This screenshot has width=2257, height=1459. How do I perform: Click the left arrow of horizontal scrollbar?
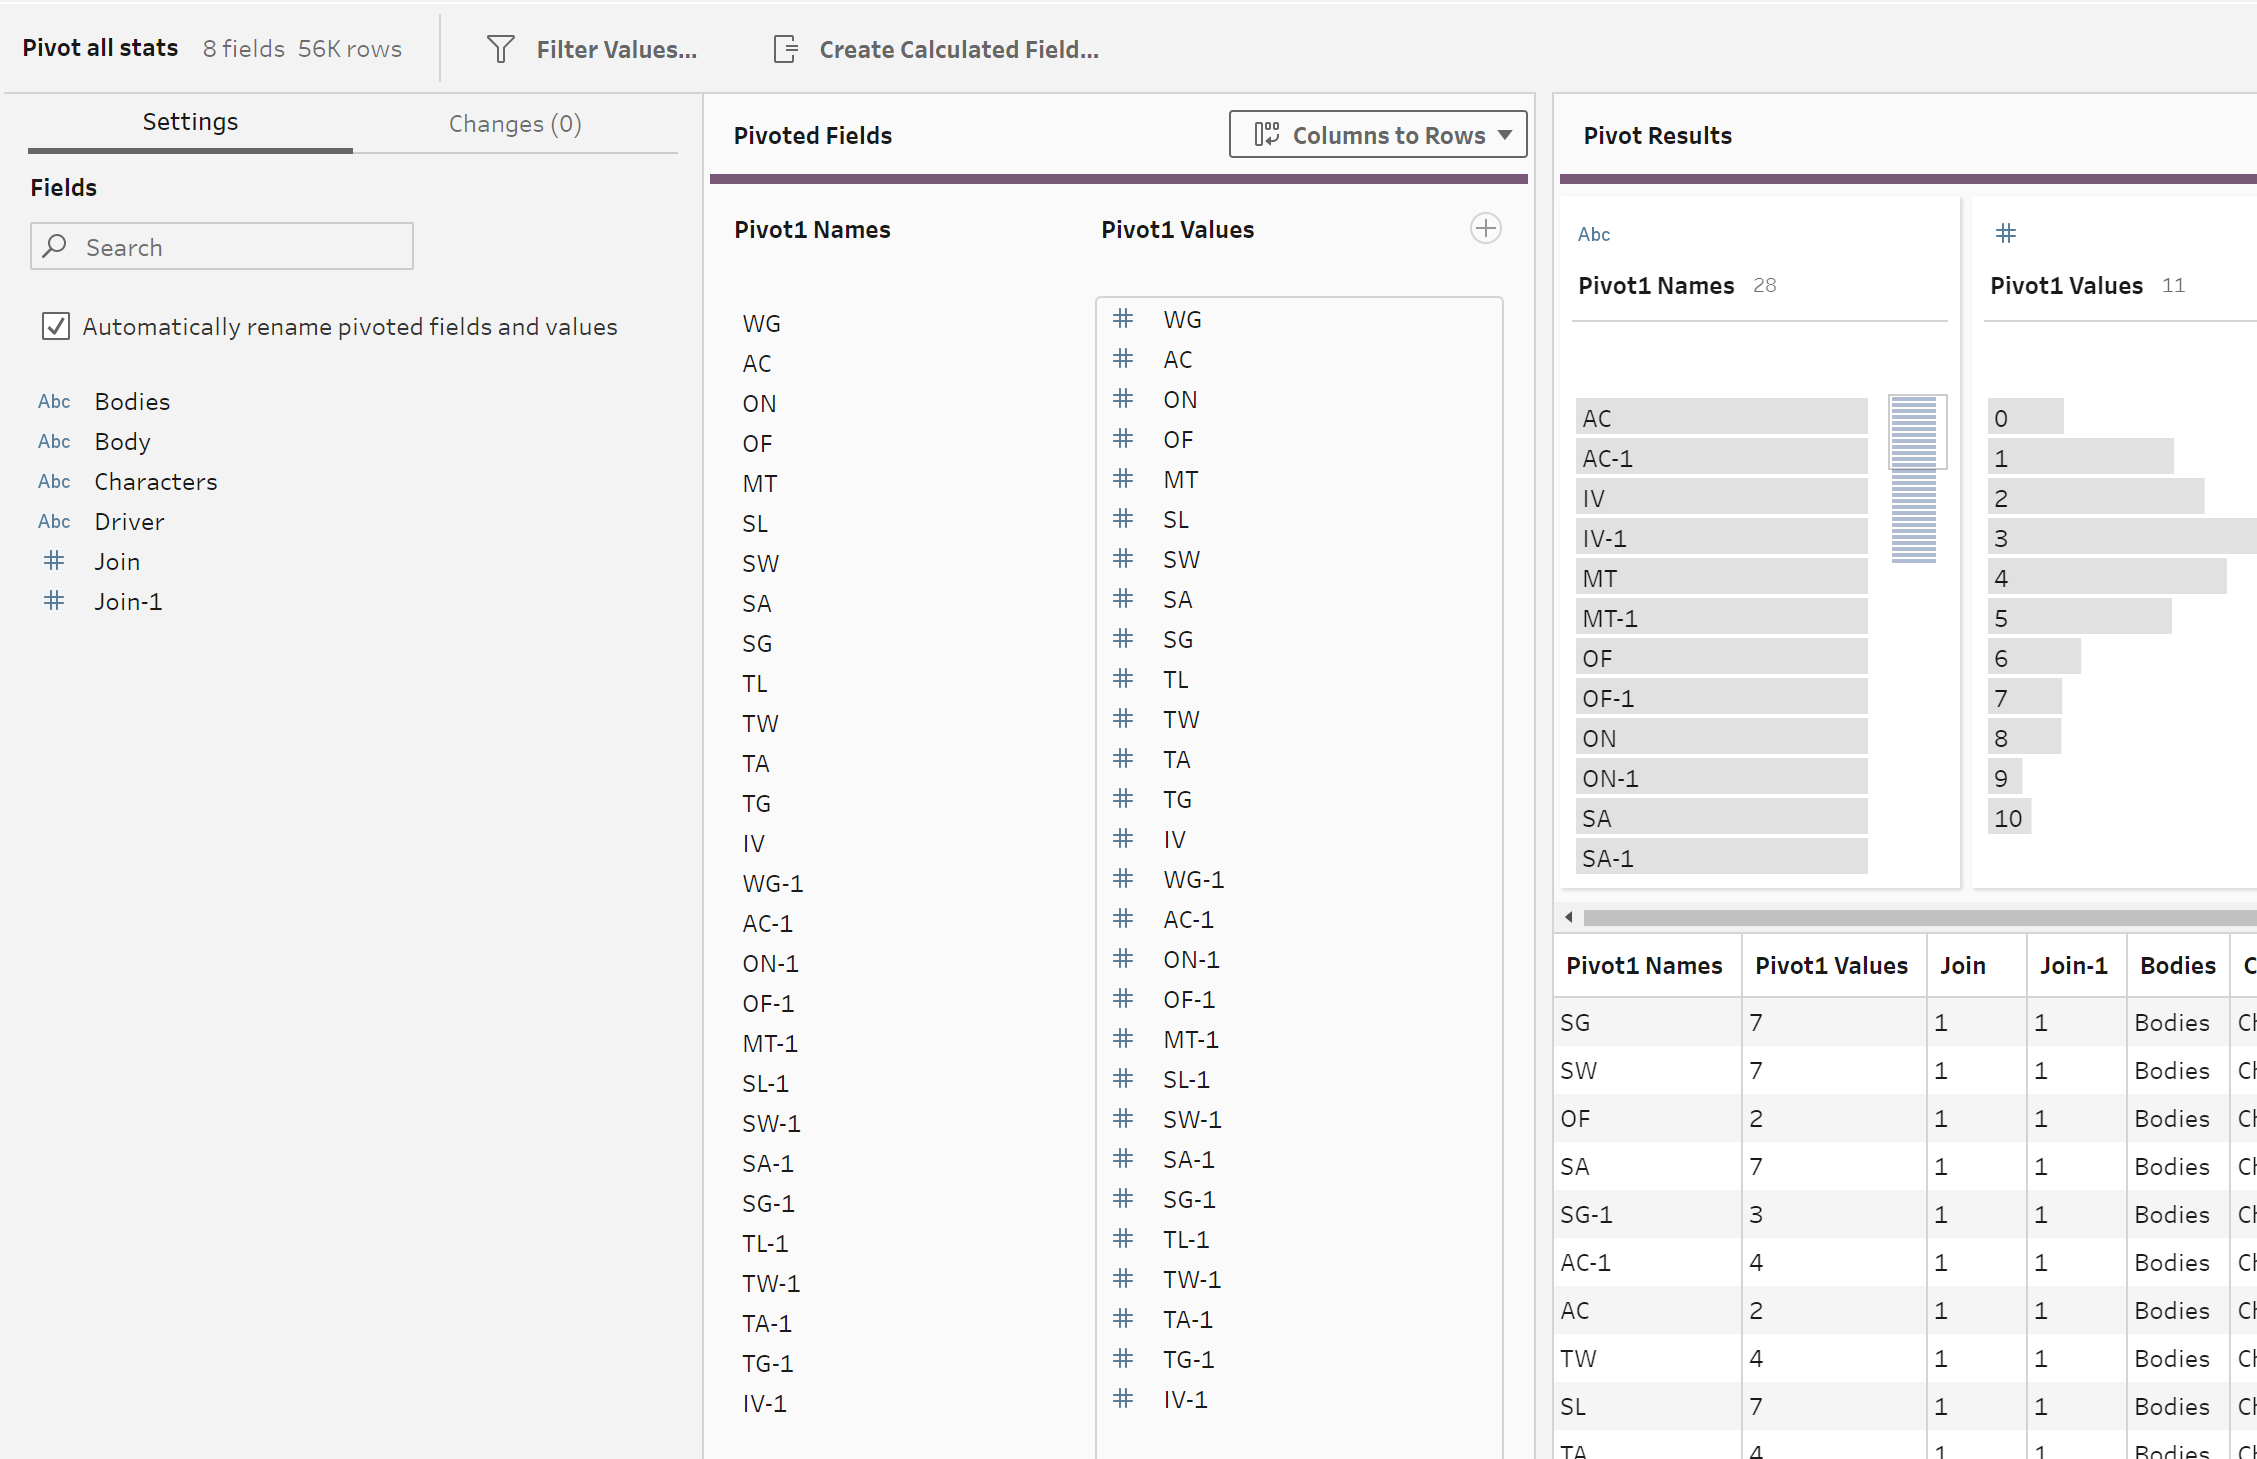[x=1568, y=917]
